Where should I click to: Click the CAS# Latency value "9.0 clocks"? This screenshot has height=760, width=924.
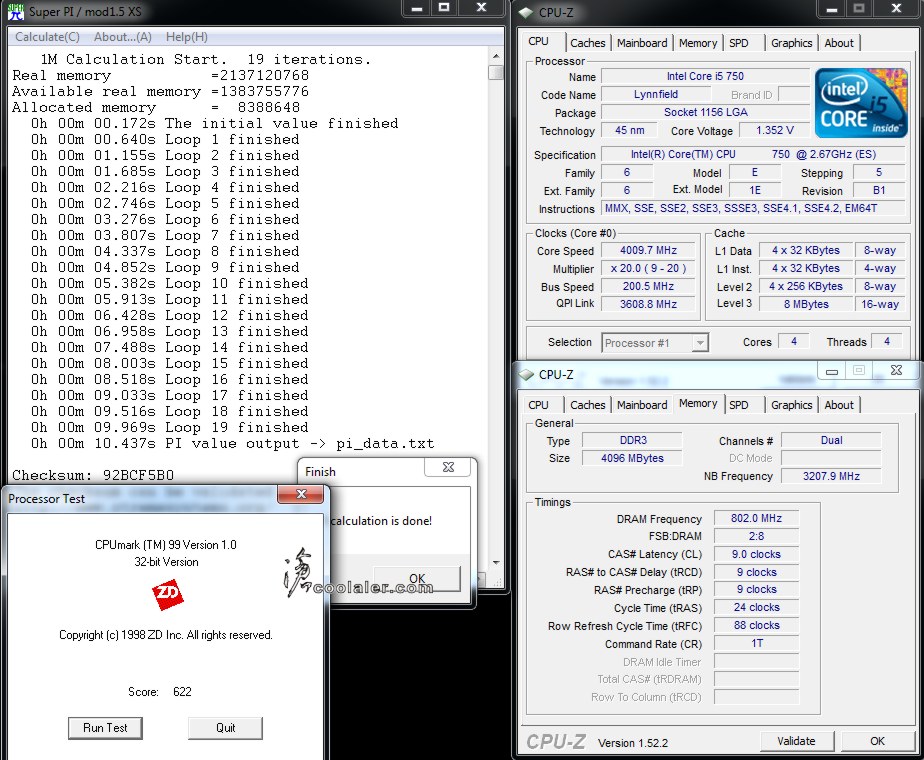756,554
